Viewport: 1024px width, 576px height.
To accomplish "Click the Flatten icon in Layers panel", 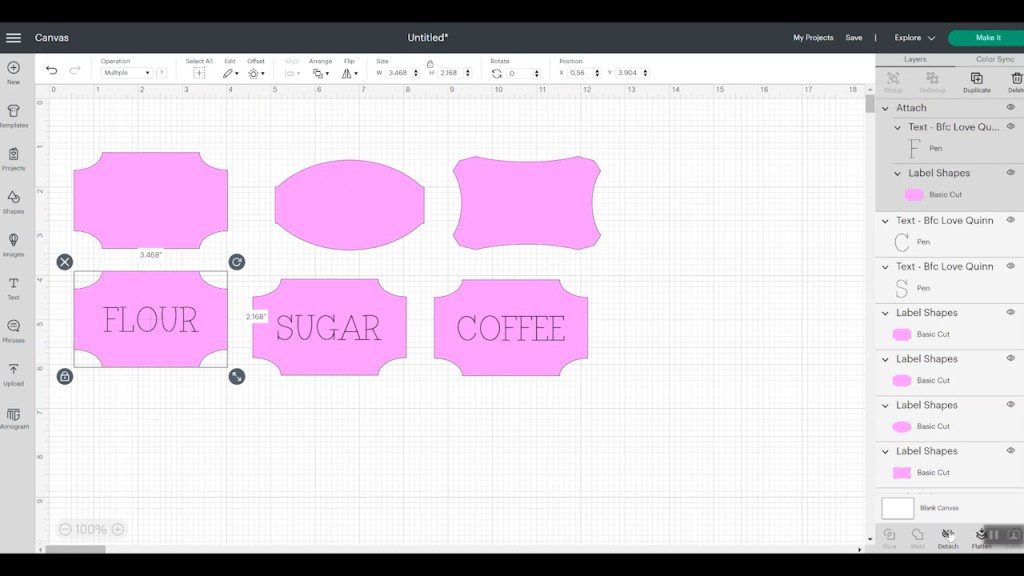I will 981,538.
